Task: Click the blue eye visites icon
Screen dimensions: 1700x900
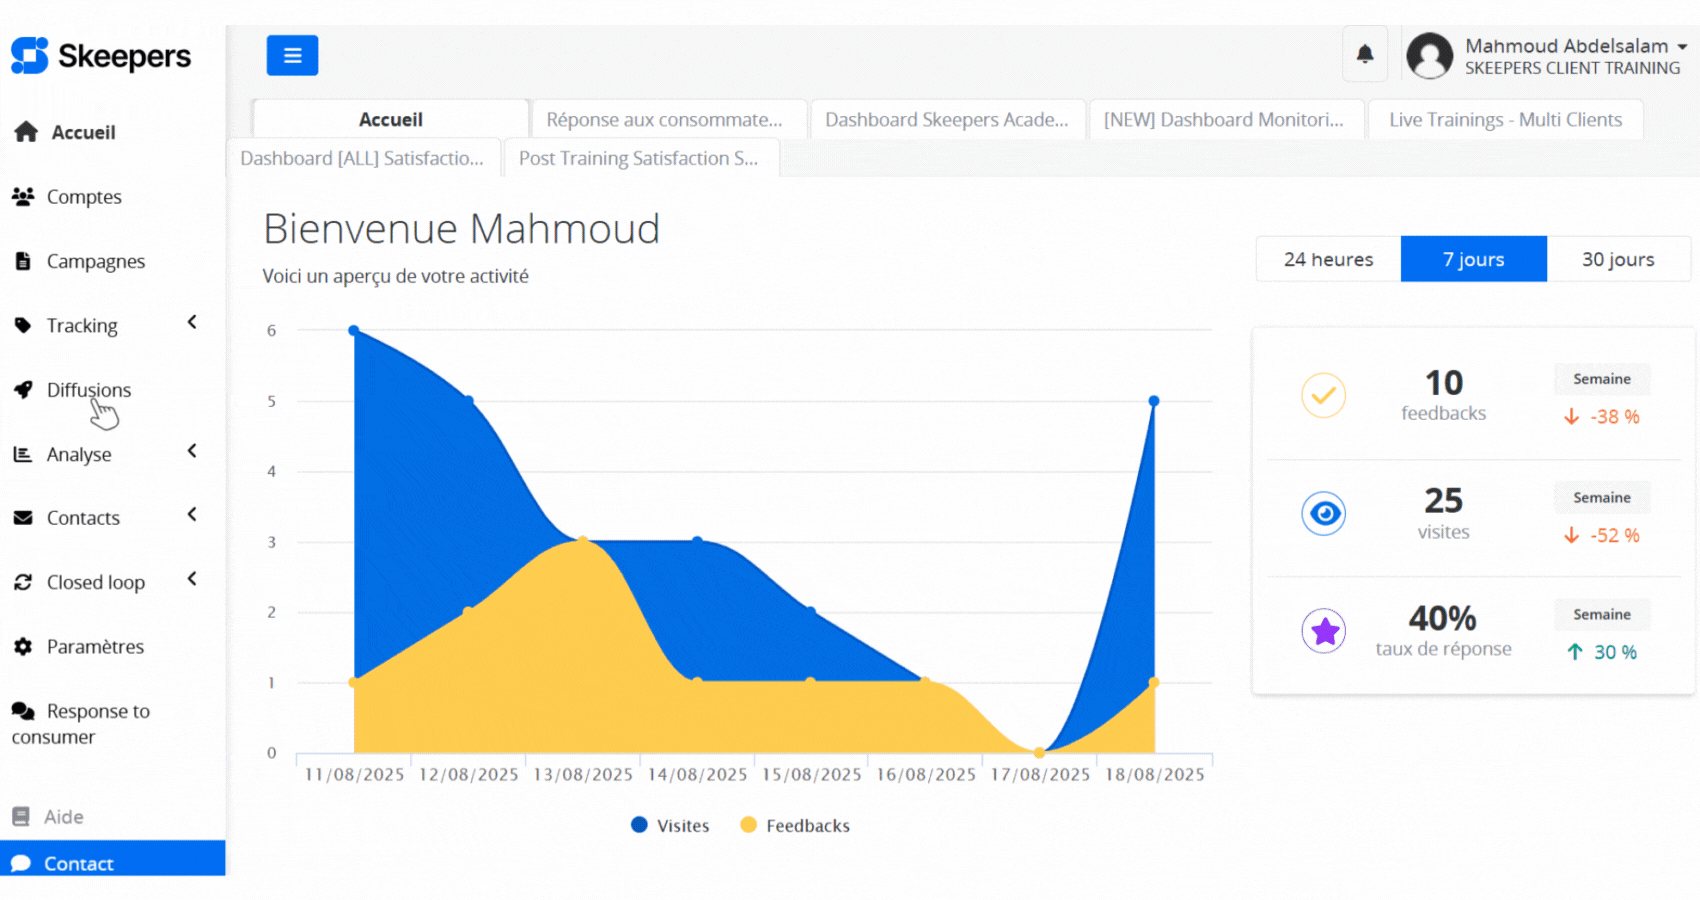Action: 1323,514
